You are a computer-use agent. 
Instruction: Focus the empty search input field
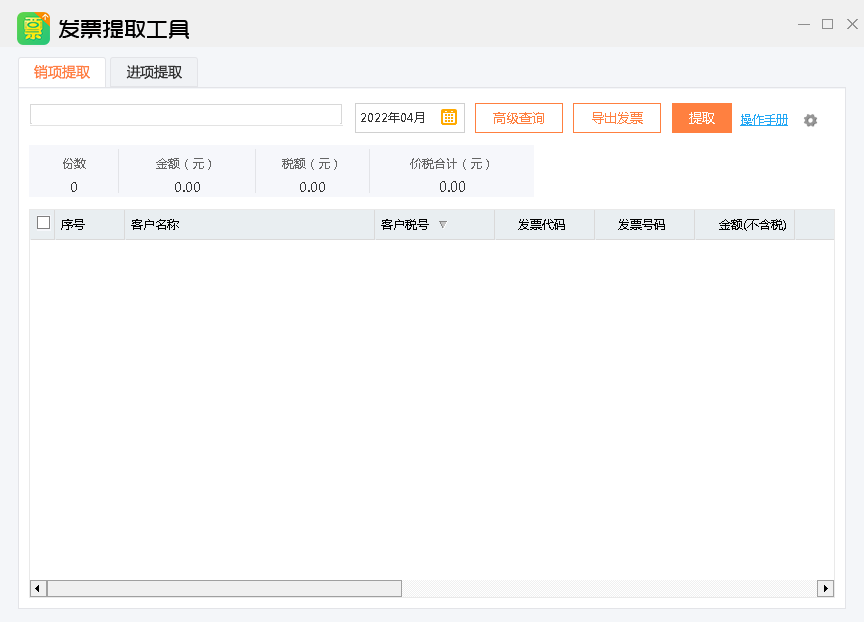186,115
